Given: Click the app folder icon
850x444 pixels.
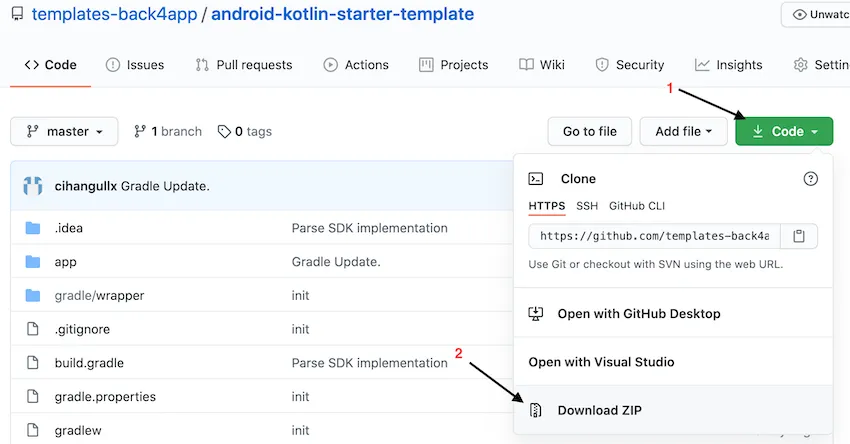Looking at the screenshot, I should pyautogui.click(x=33, y=262).
